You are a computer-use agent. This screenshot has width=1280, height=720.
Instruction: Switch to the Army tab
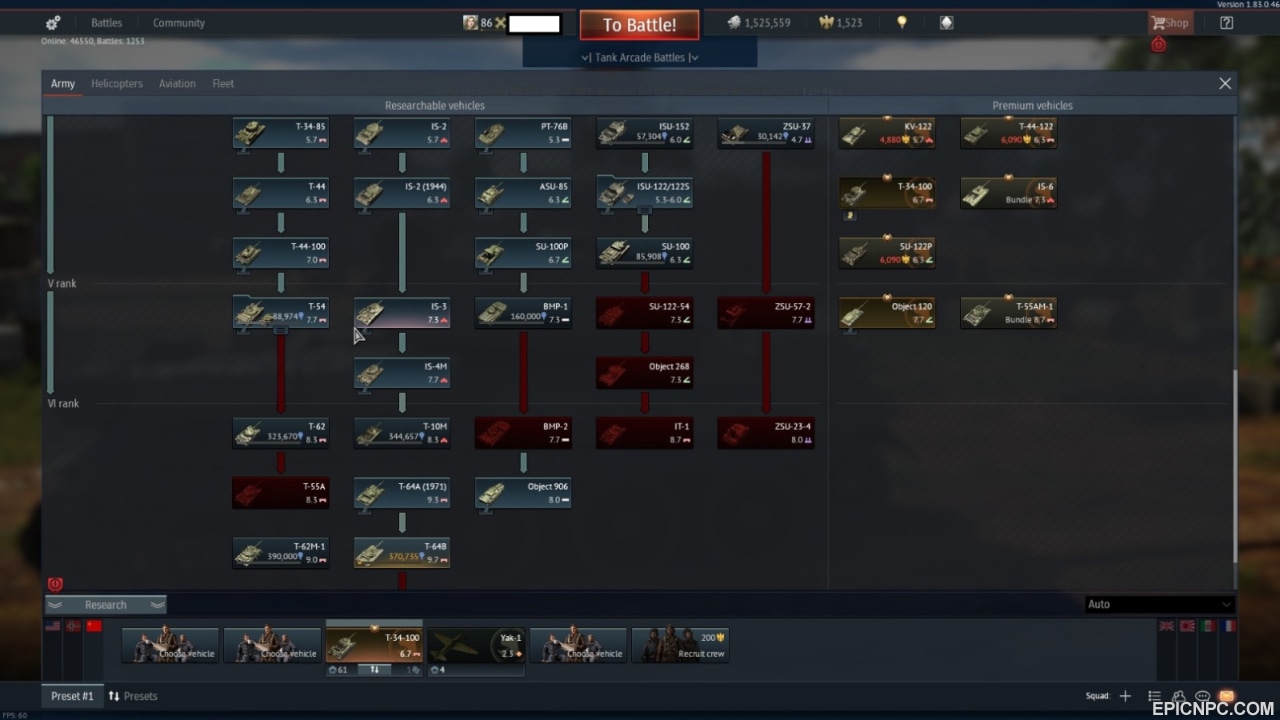coord(63,84)
